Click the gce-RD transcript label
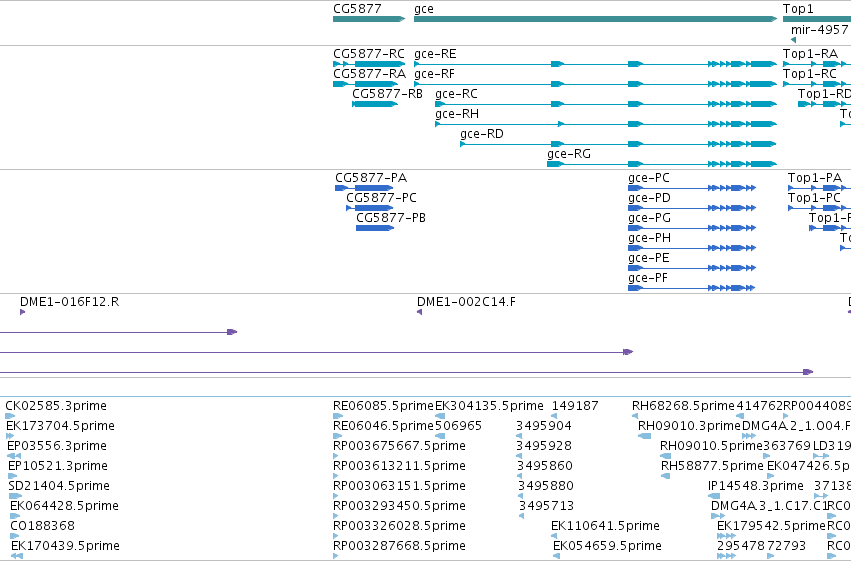The height and width of the screenshot is (561, 851). pos(482,134)
